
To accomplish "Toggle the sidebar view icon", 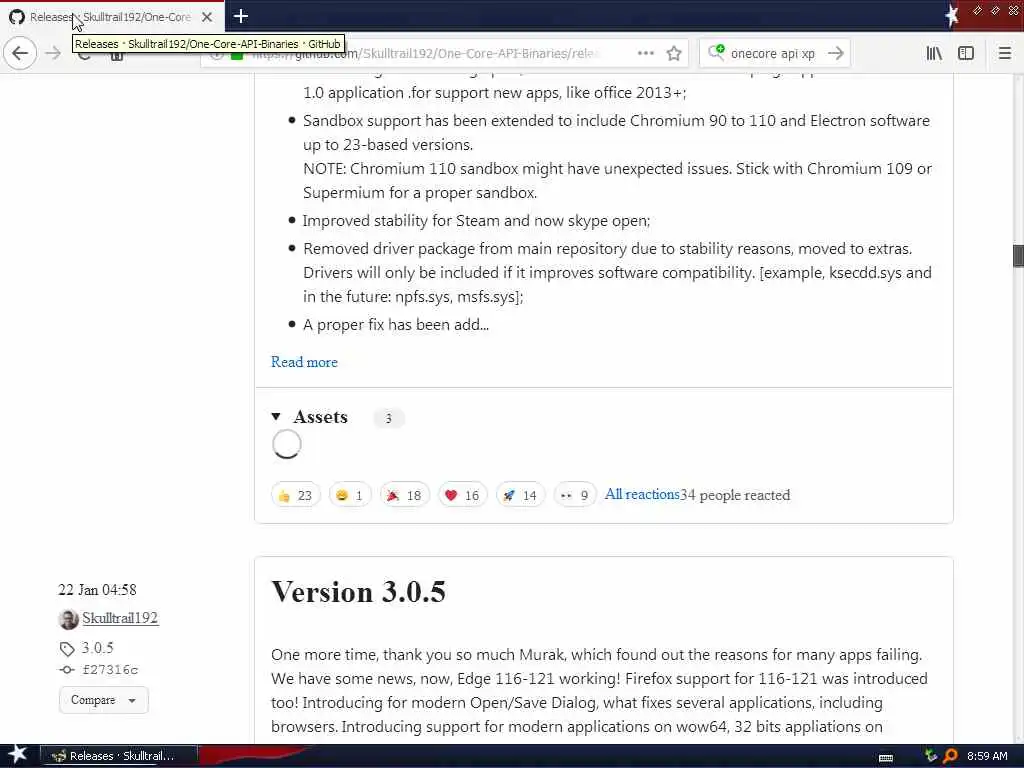I will [x=966, y=53].
